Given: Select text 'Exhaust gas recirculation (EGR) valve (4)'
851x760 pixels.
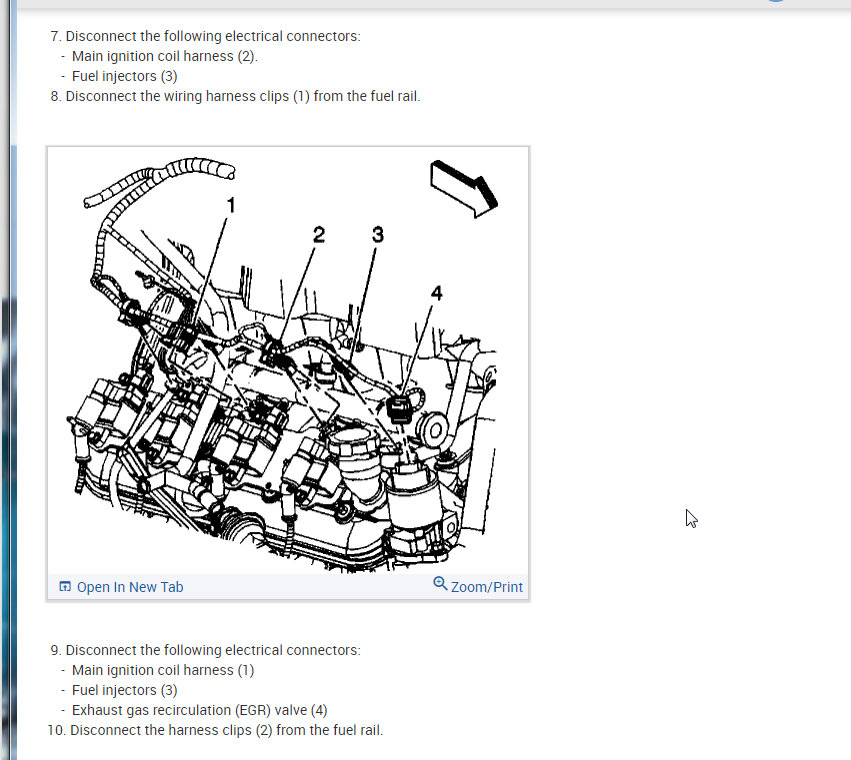Looking at the screenshot, I should (199, 711).
